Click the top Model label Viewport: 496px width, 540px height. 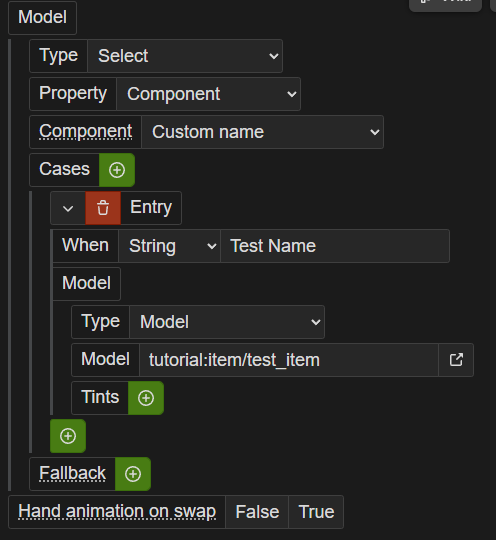(42, 17)
